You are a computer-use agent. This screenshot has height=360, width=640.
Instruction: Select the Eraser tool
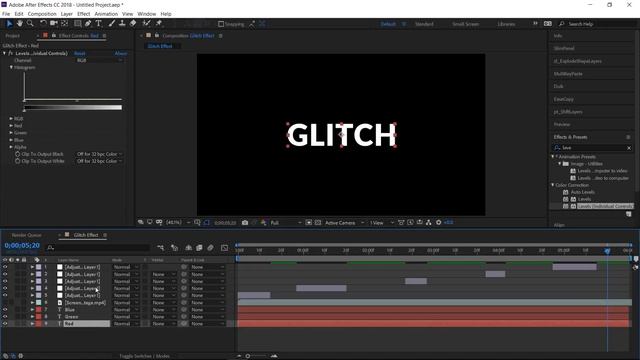coord(133,24)
